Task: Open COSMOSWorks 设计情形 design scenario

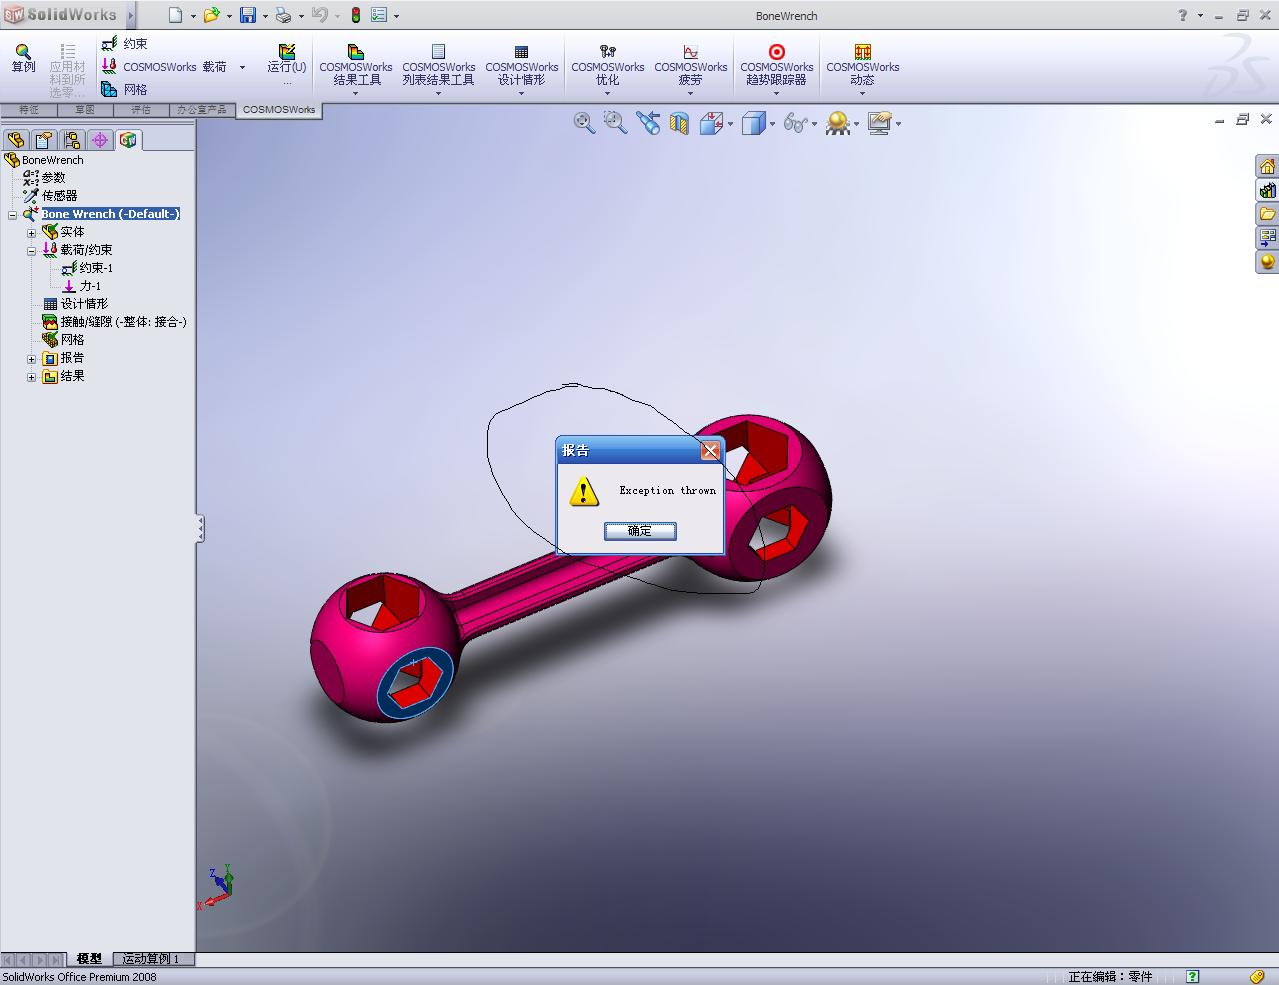Action: (x=522, y=66)
